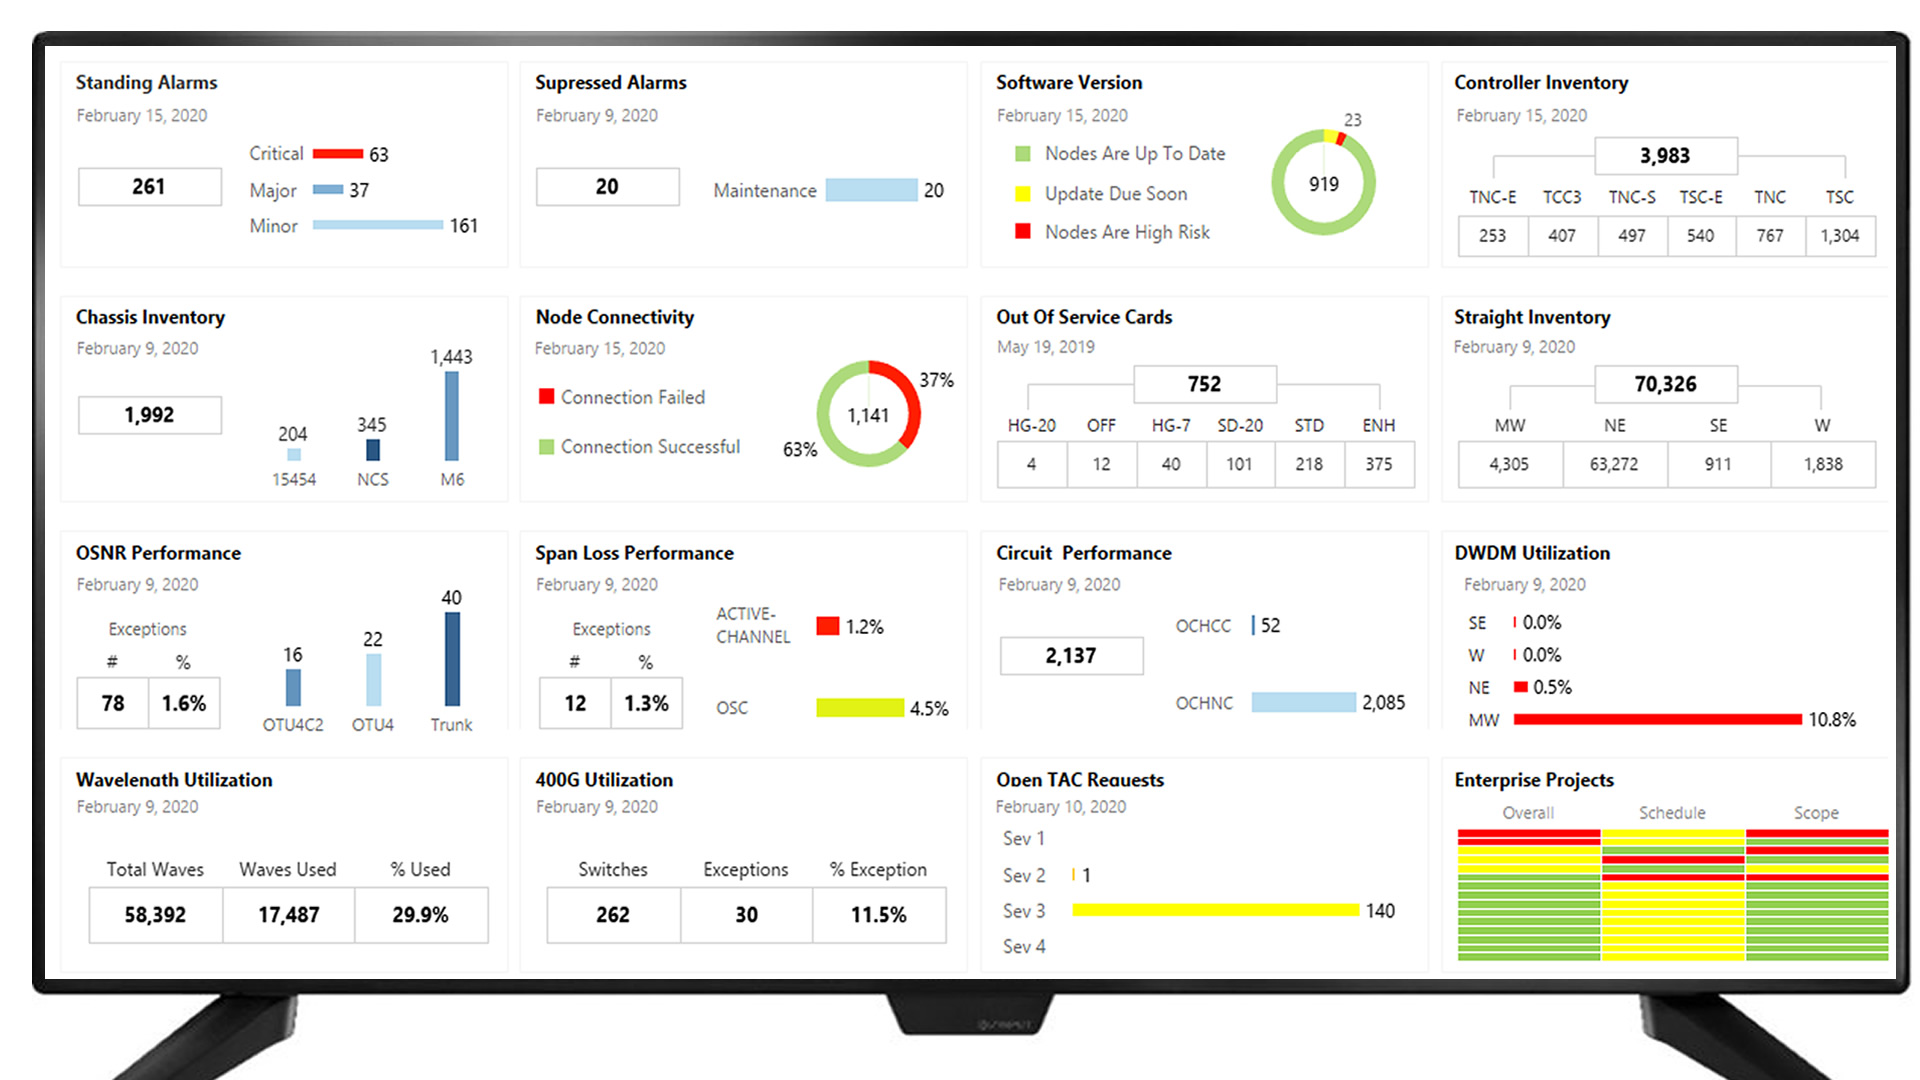Click red Nodes Are High Risk legend square
This screenshot has height=1080, width=1920.
[1023, 232]
